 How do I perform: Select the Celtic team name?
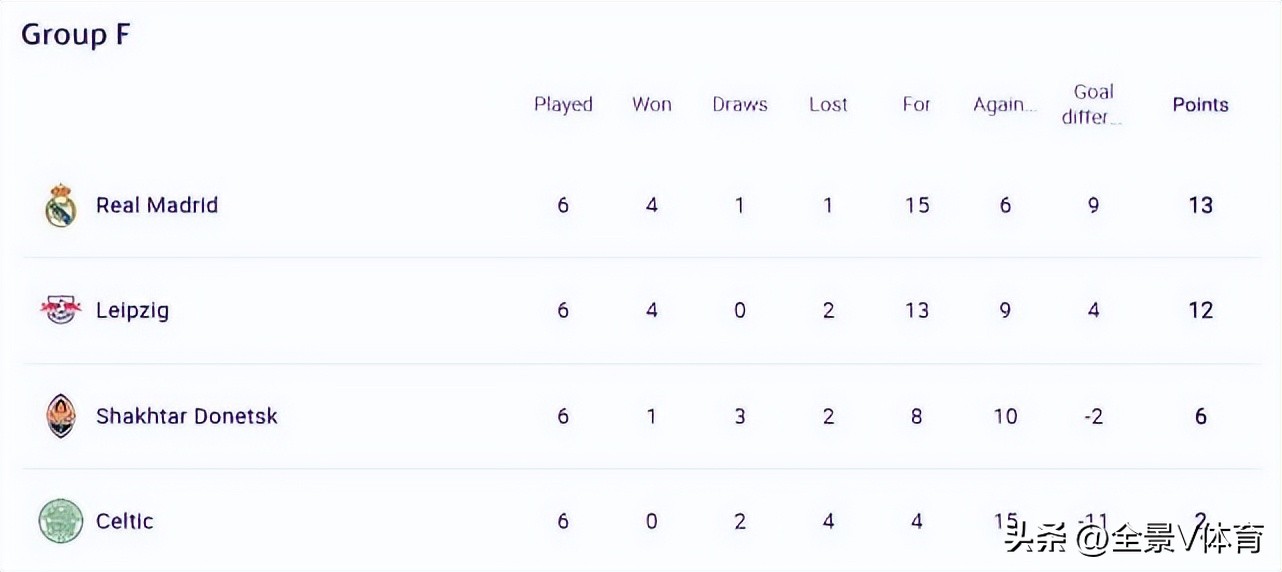point(125,521)
